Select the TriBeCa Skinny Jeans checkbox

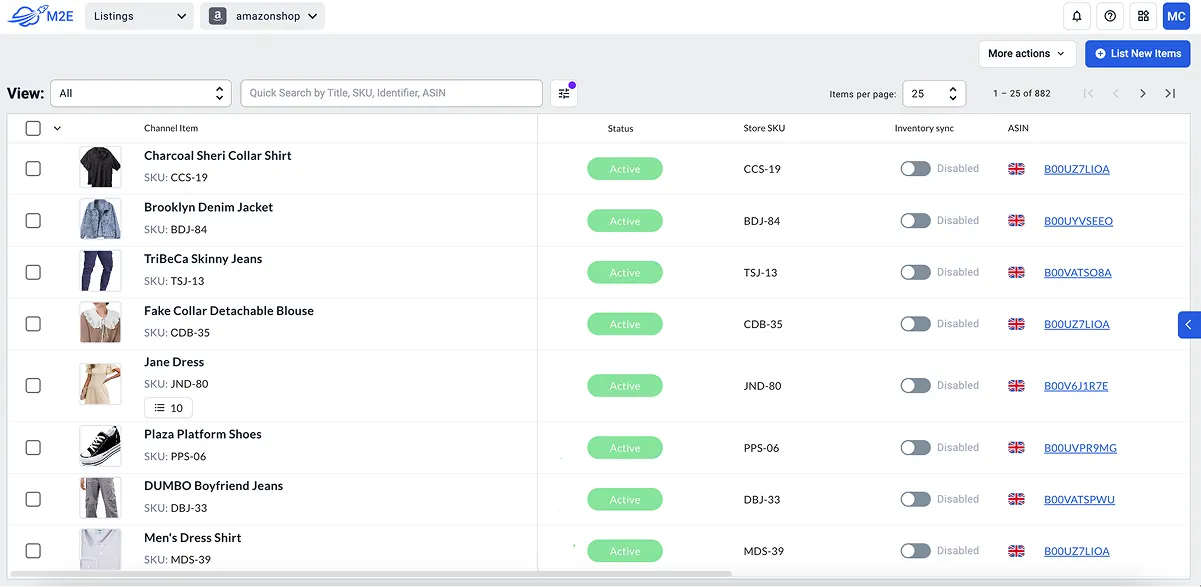[x=33, y=271]
